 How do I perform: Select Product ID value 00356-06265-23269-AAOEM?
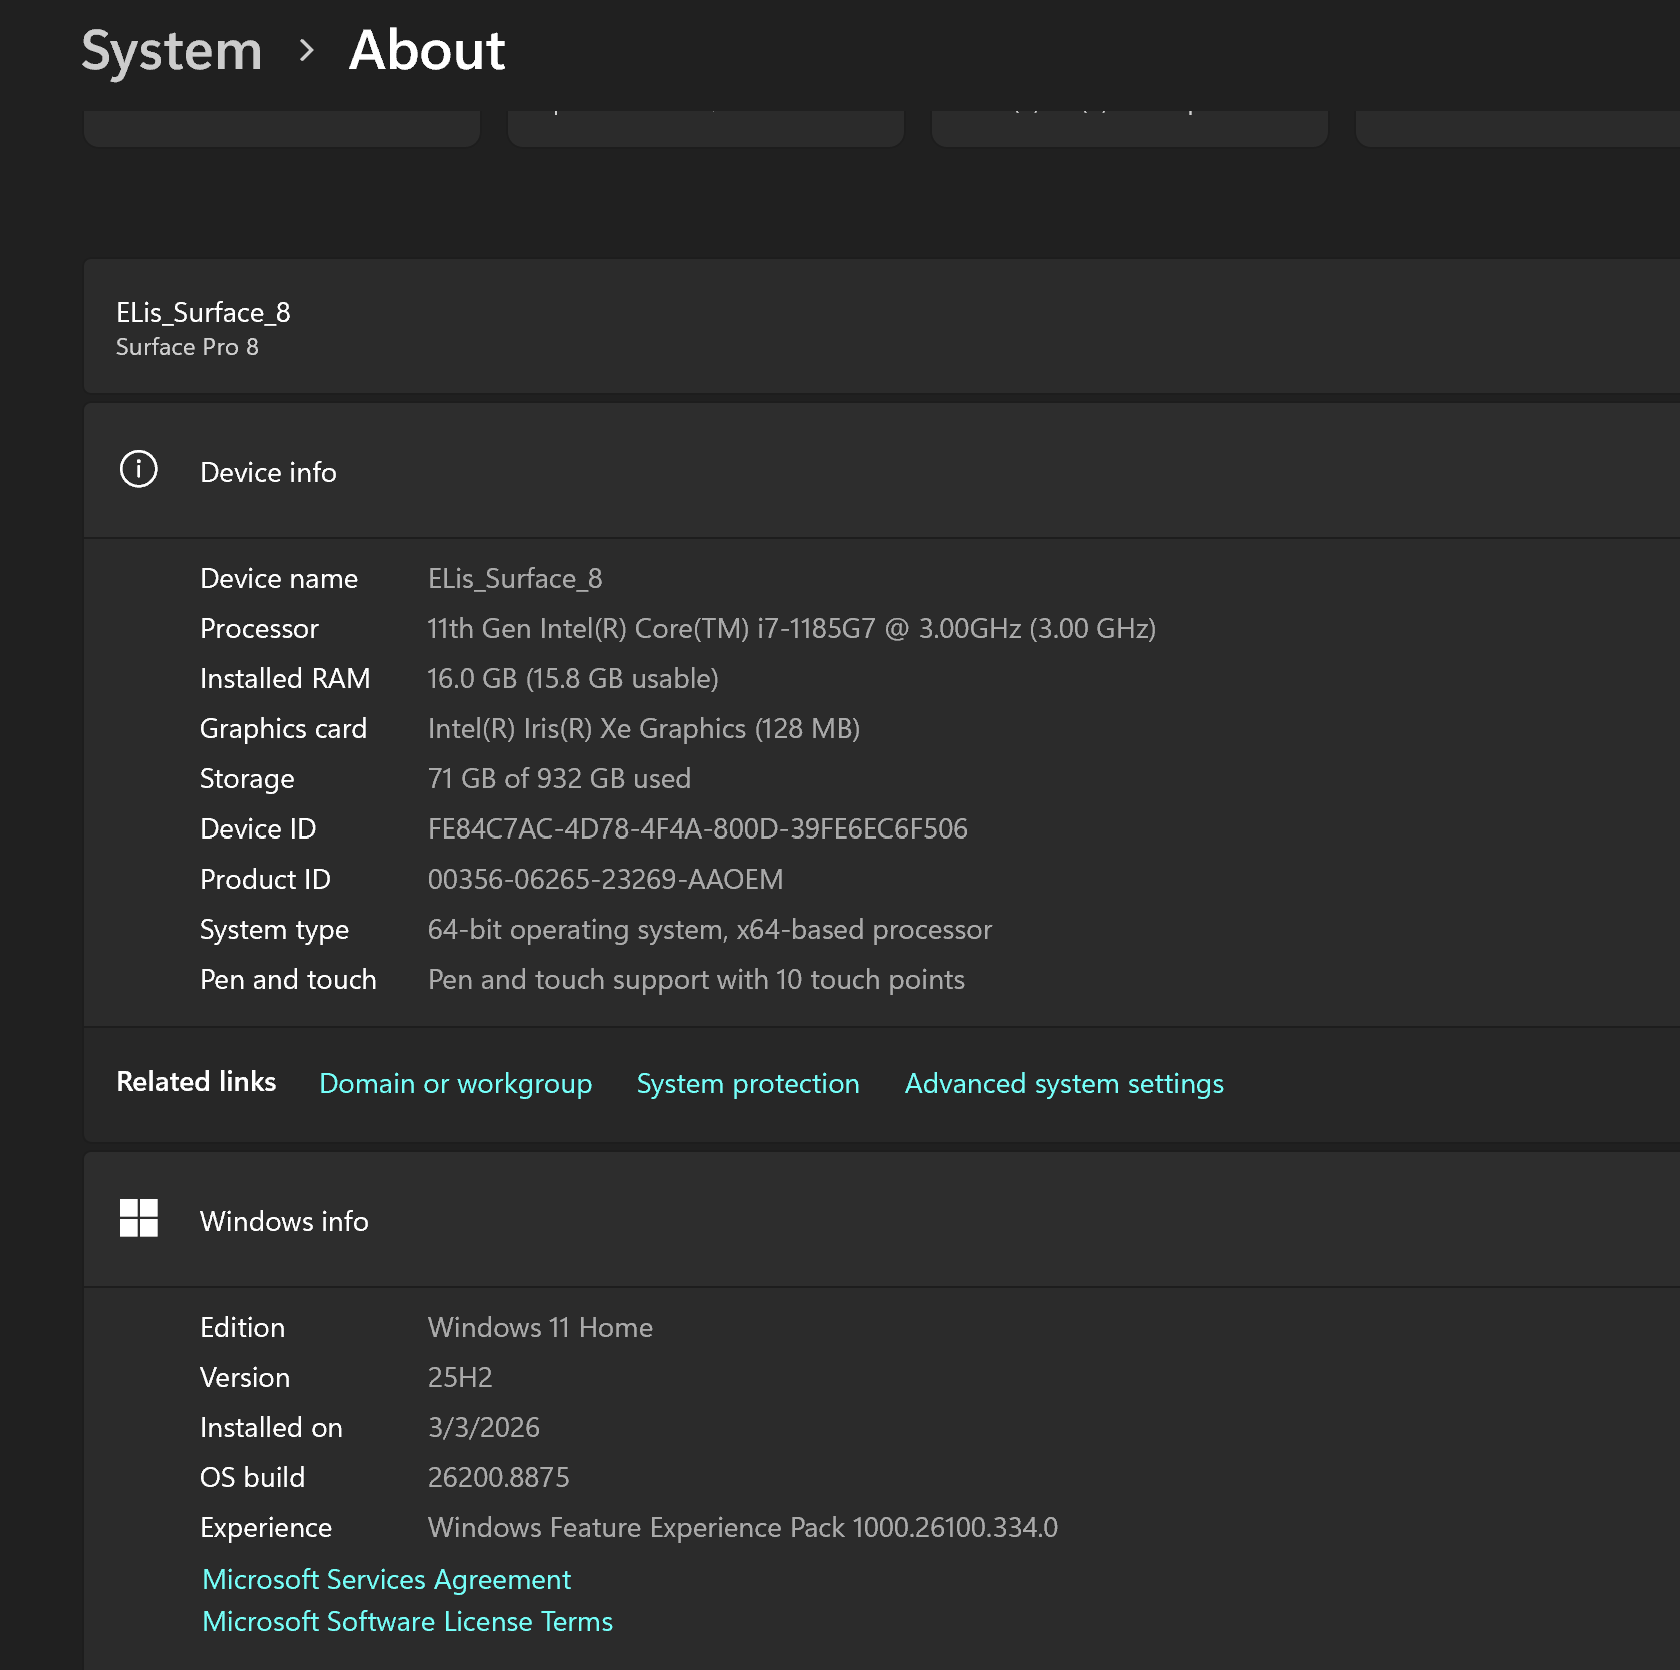click(606, 879)
